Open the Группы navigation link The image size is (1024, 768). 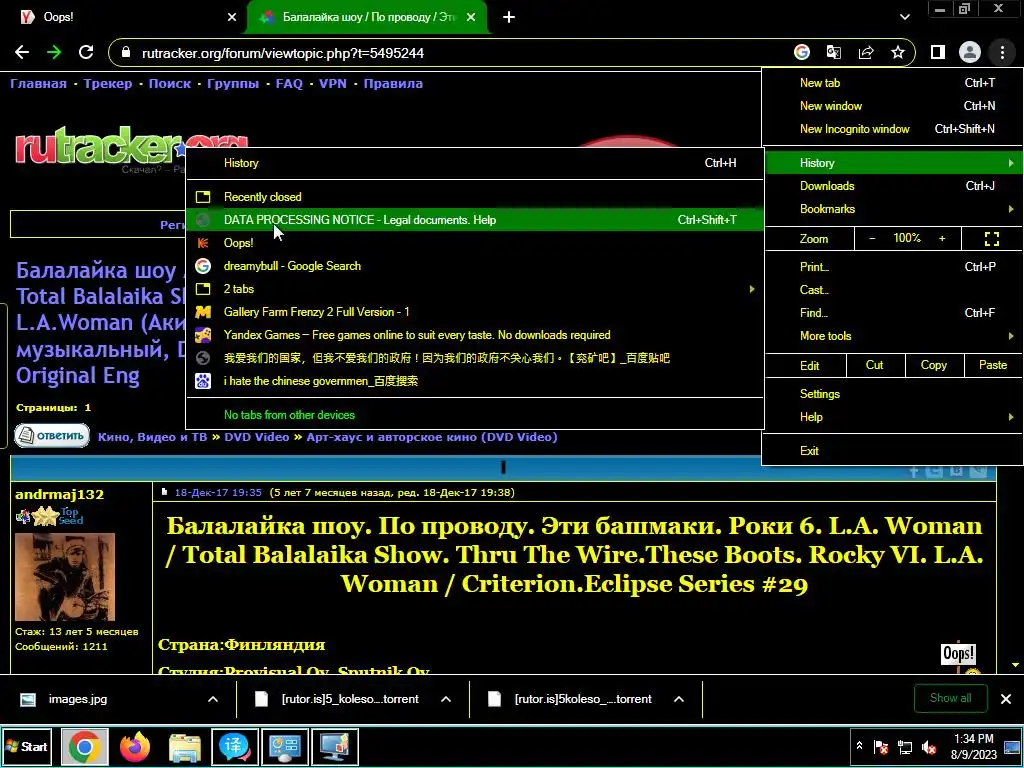pos(233,84)
